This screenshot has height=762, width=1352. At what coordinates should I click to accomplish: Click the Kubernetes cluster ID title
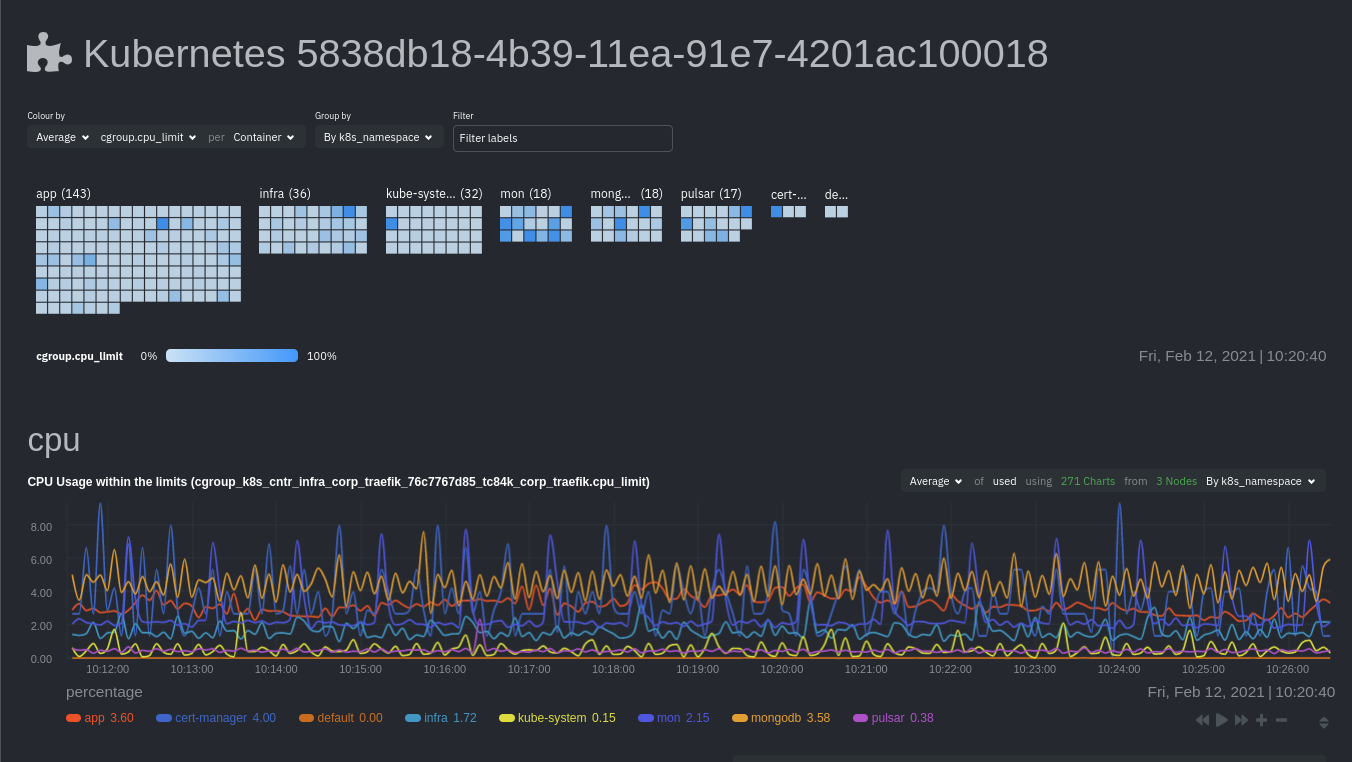tap(566, 54)
